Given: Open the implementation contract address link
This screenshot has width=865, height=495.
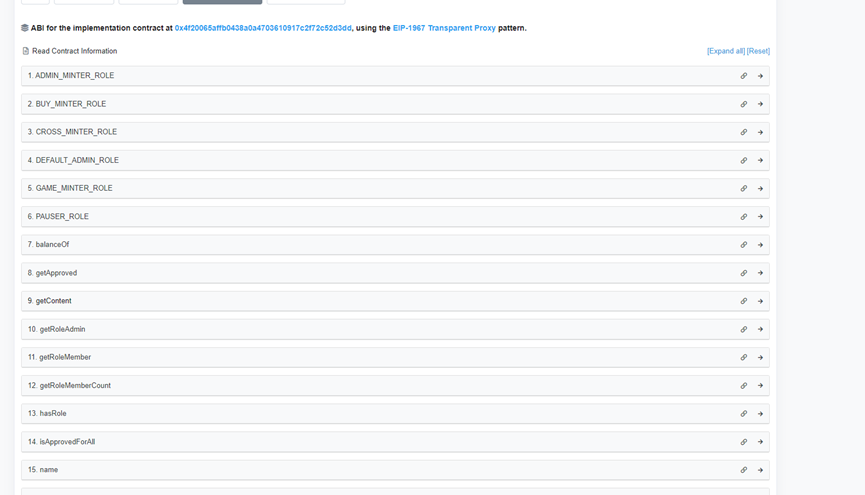Looking at the screenshot, I should point(263,28).
